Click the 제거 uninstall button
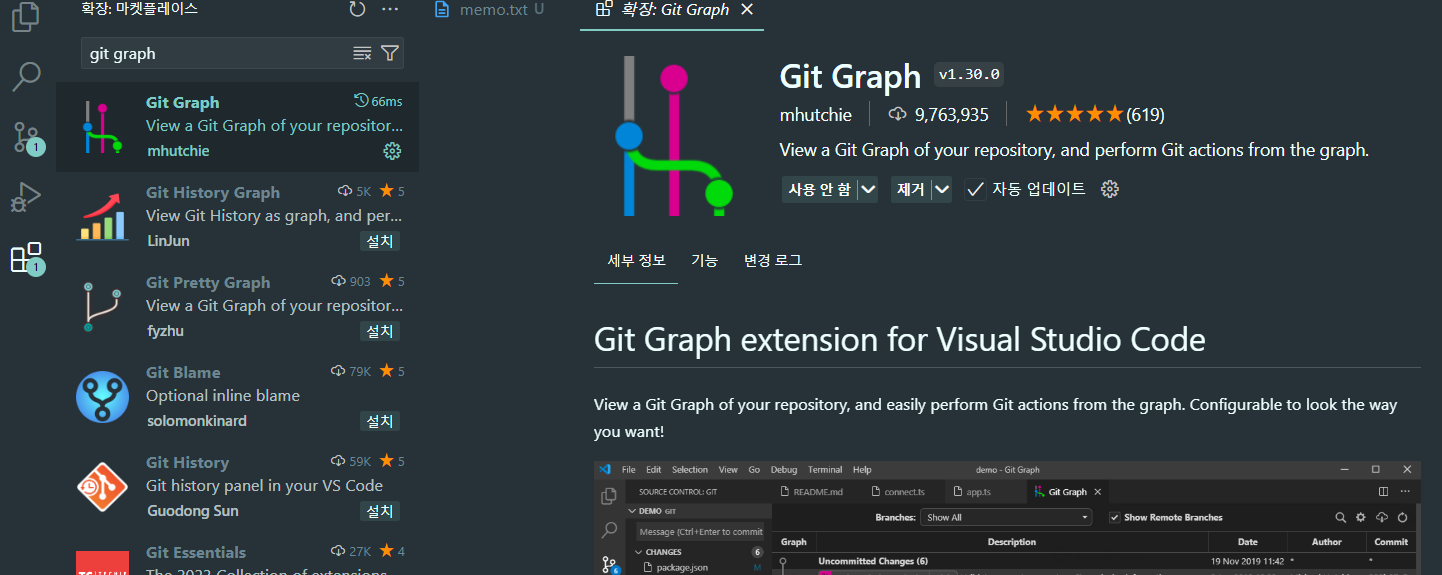Screen dimensions: 1442x575 (910, 189)
